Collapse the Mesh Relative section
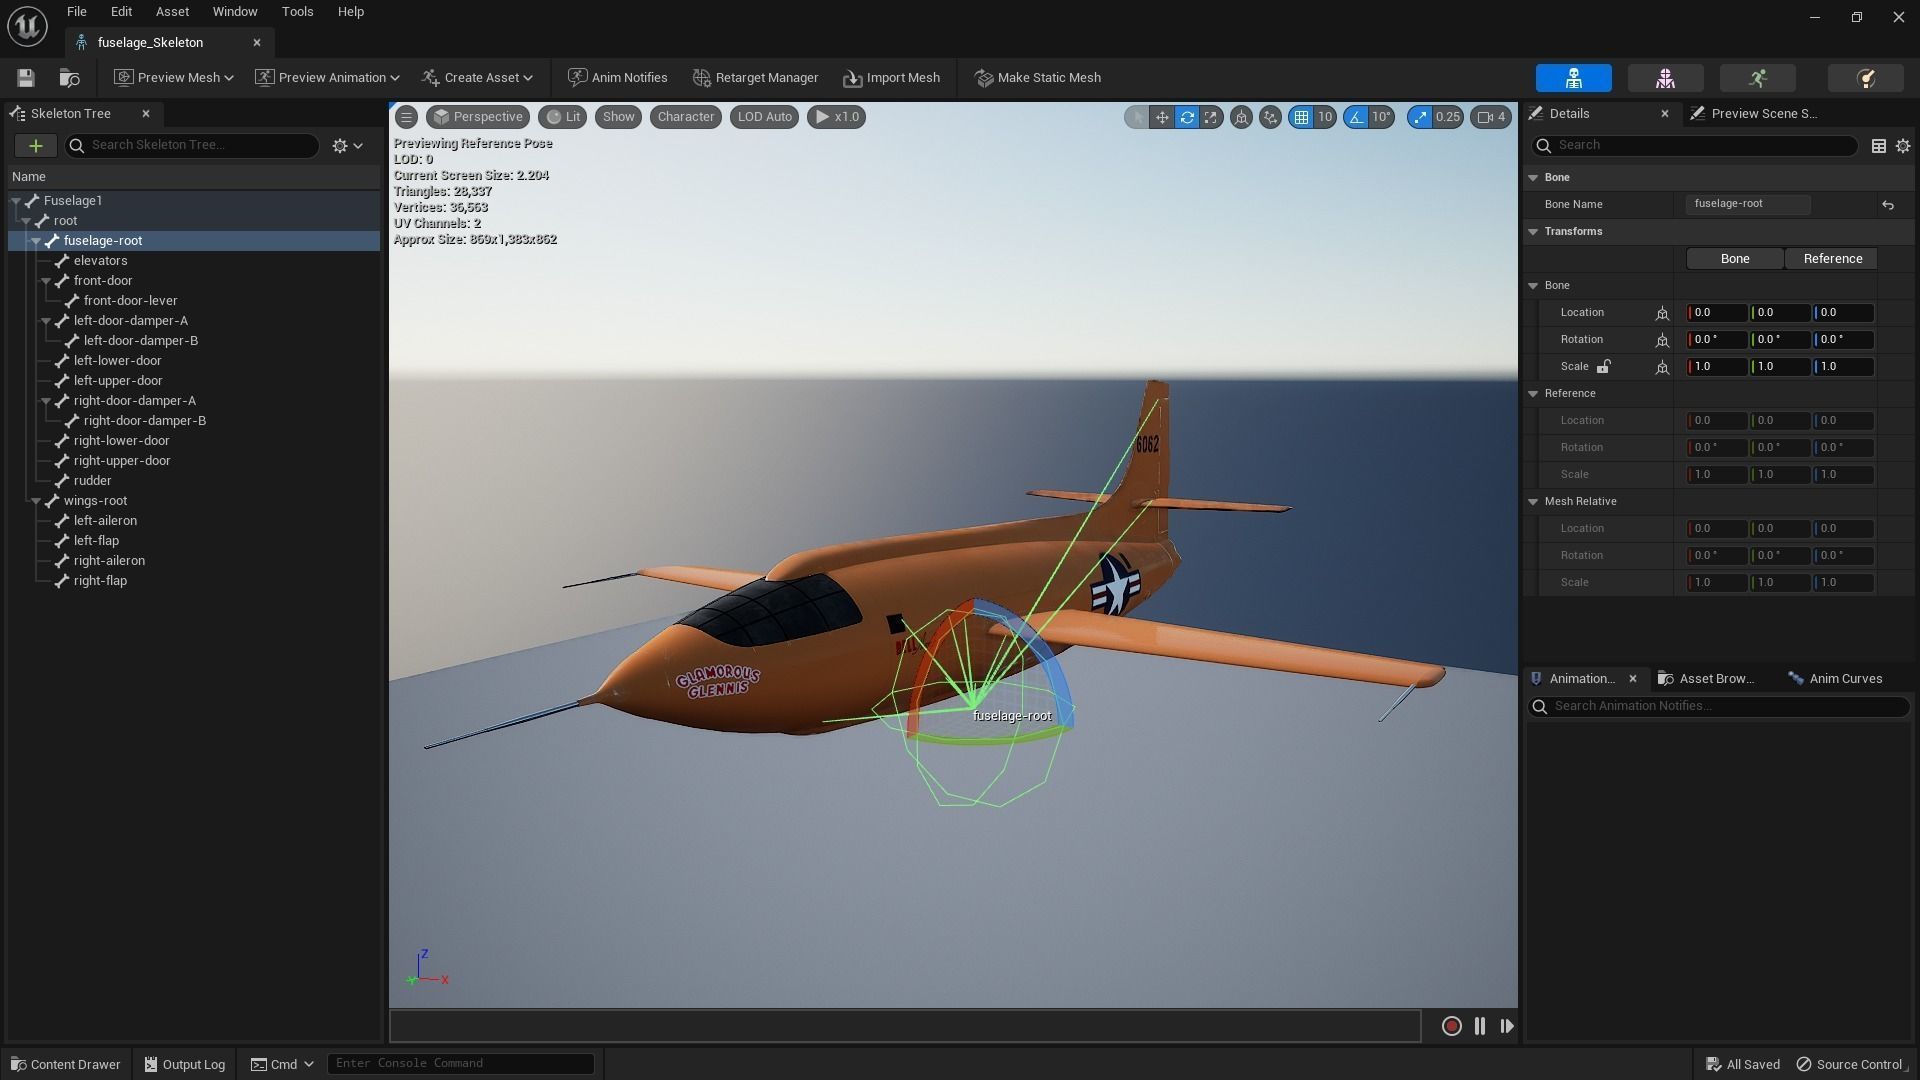This screenshot has height=1080, width=1920. click(x=1533, y=502)
